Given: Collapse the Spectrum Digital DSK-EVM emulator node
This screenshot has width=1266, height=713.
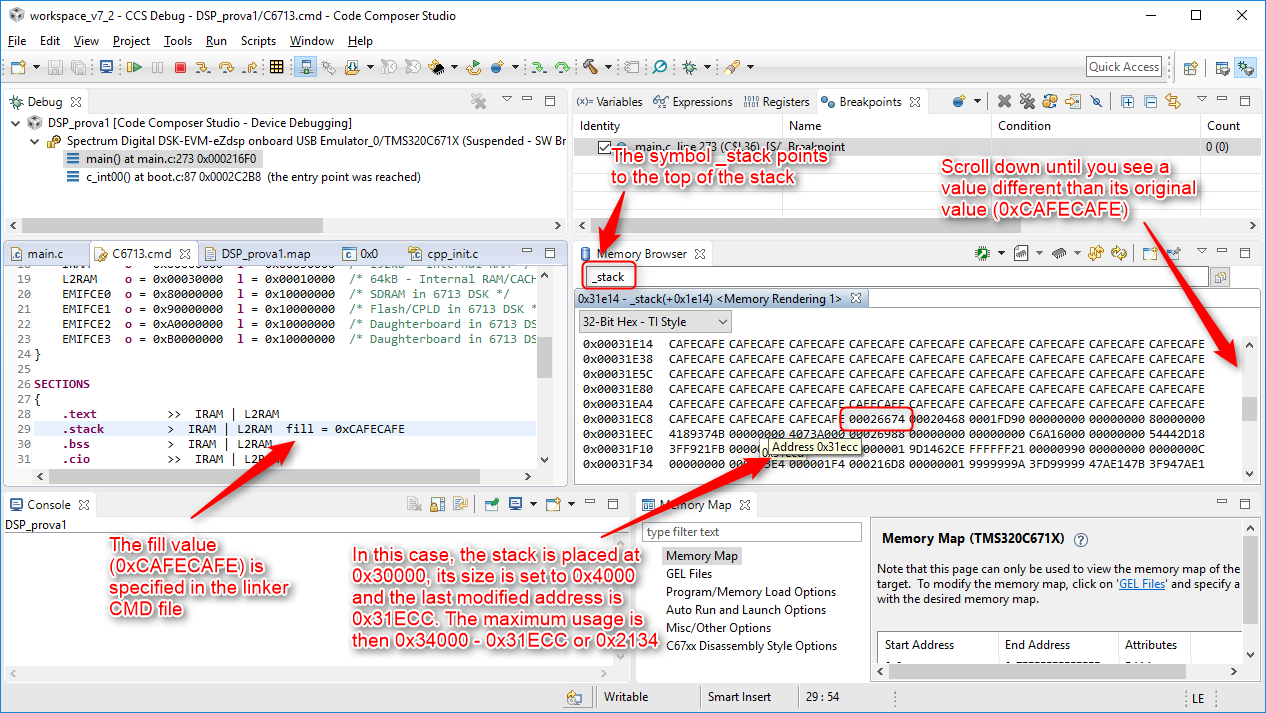Looking at the screenshot, I should (x=34, y=141).
